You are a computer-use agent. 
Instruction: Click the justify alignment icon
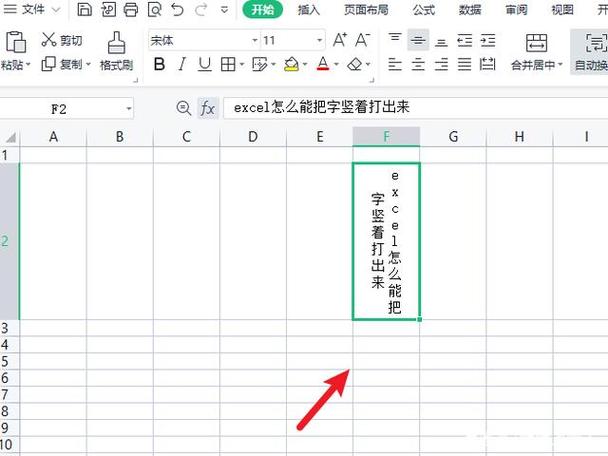click(x=464, y=64)
